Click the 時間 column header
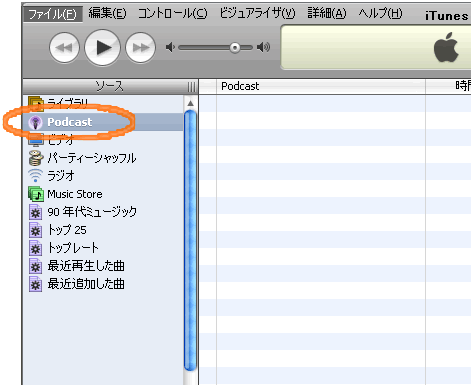Image resolution: width=471 pixels, height=385 pixels. pos(449,87)
